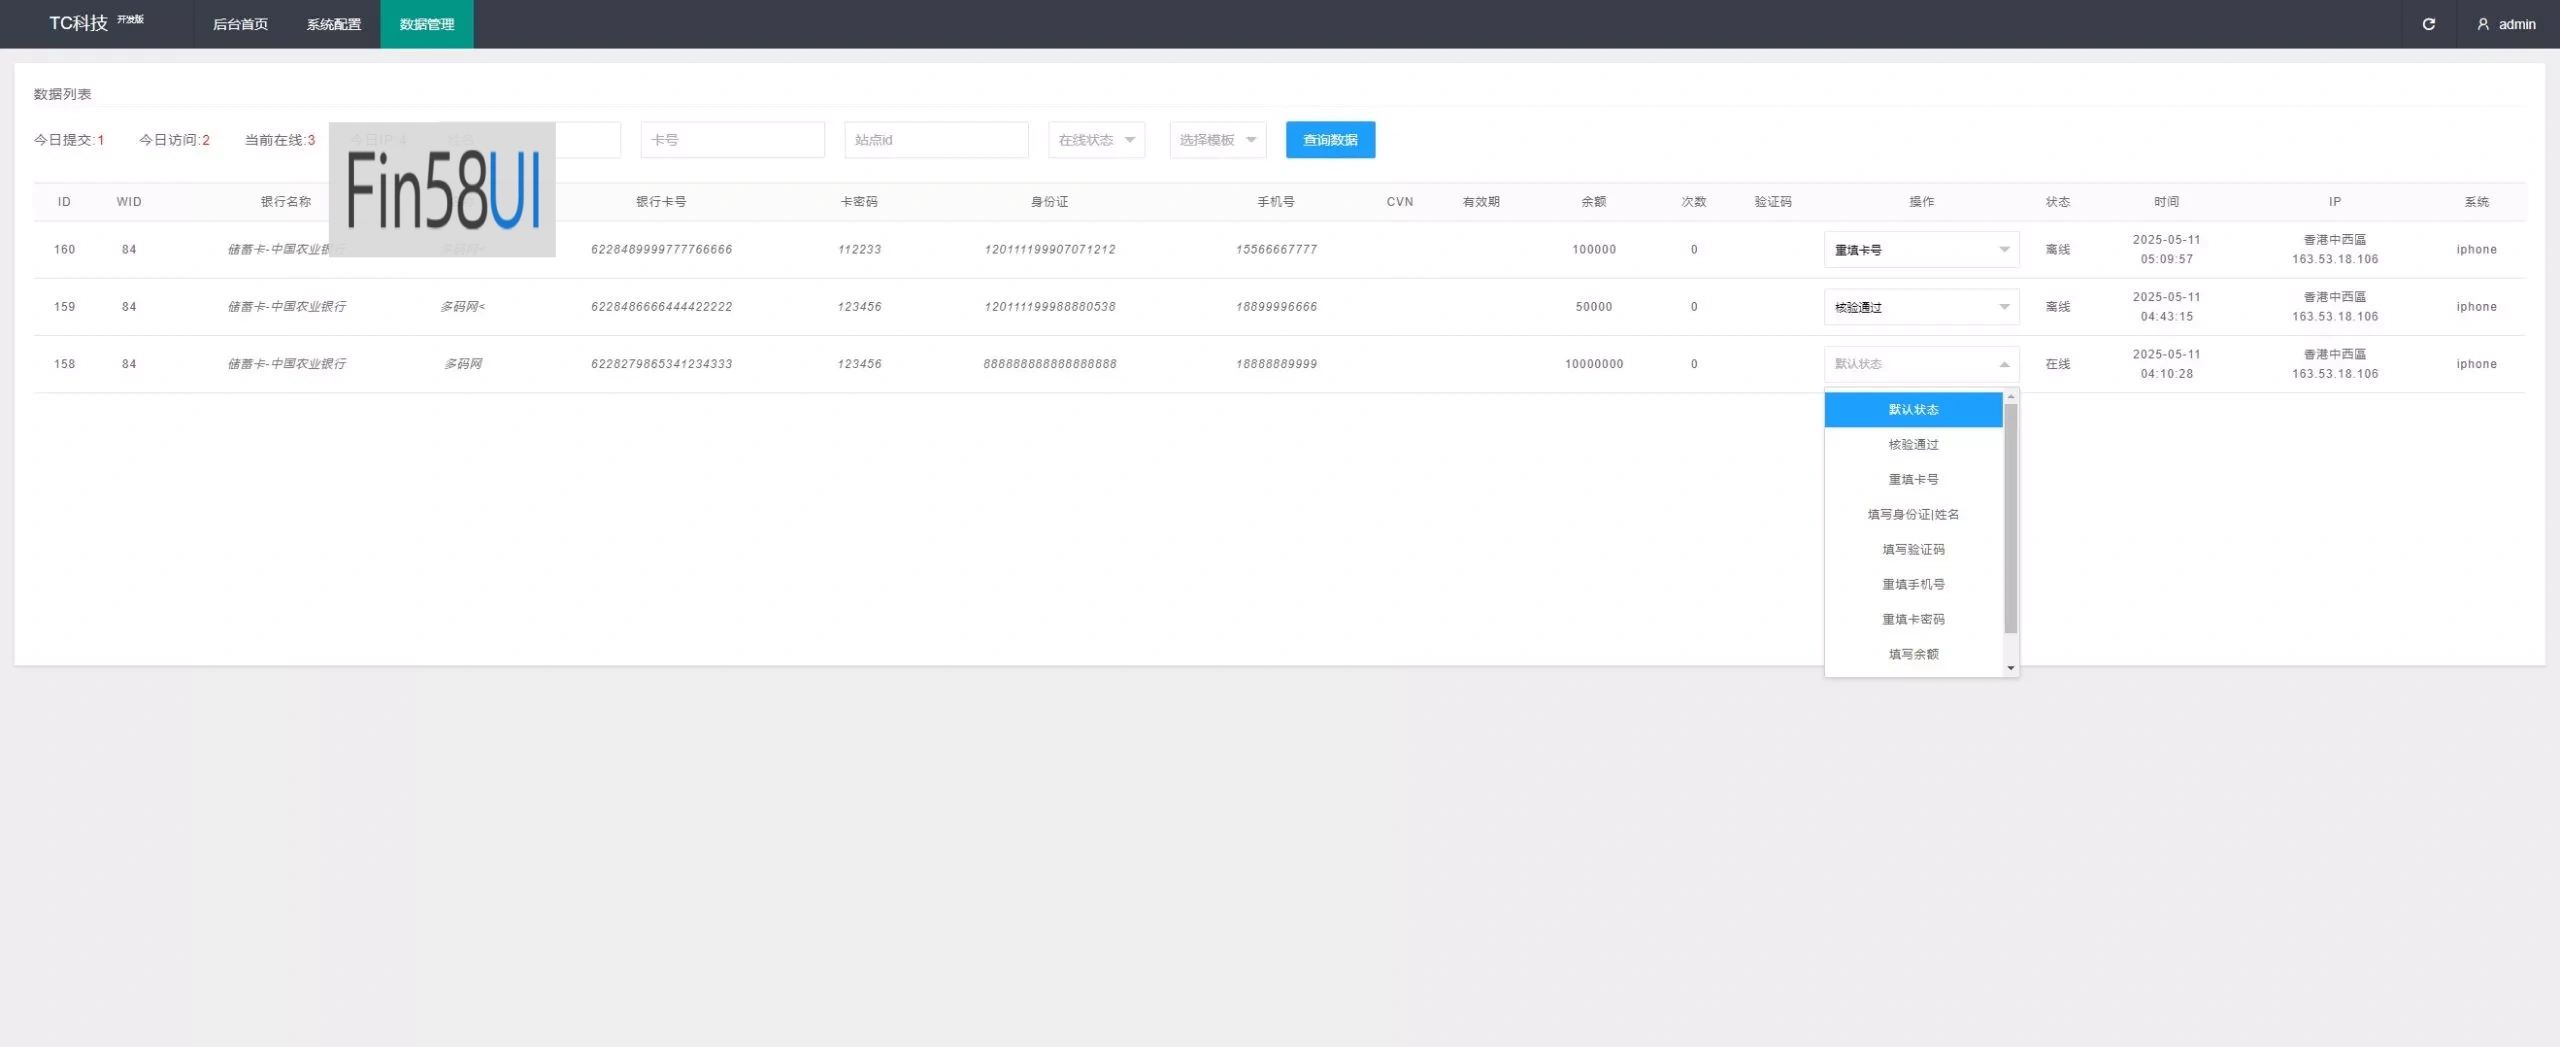Choose 默认状态 in the open list
This screenshot has width=2560, height=1047.
click(1913, 410)
